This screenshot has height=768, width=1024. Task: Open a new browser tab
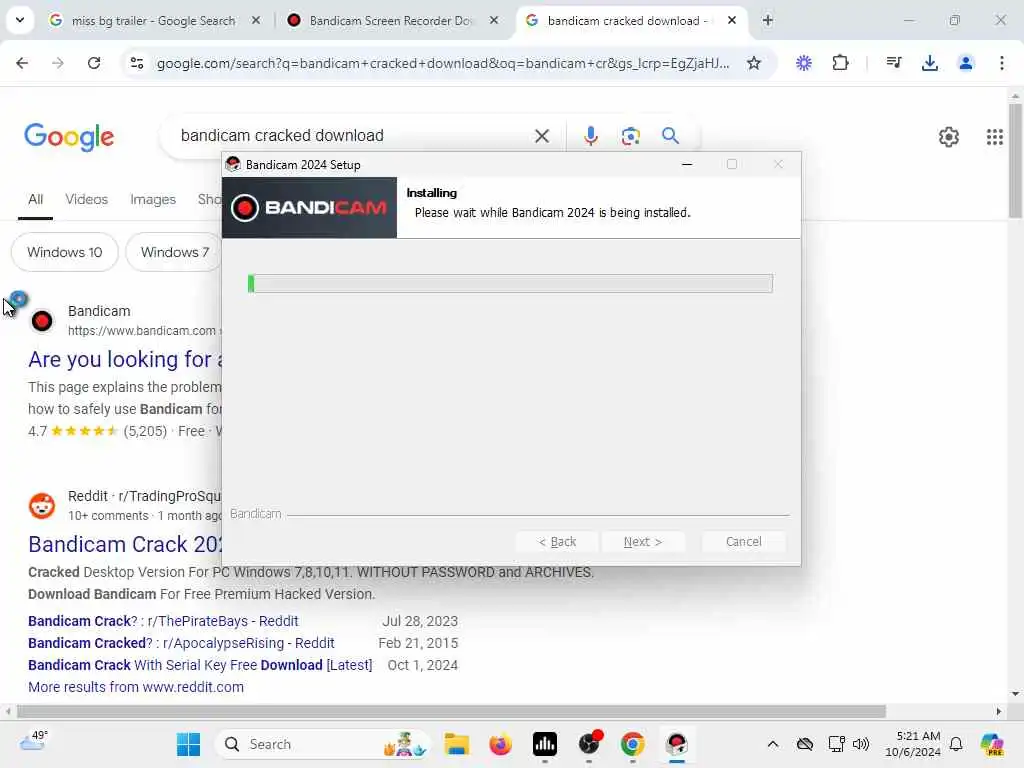pyautogui.click(x=768, y=20)
